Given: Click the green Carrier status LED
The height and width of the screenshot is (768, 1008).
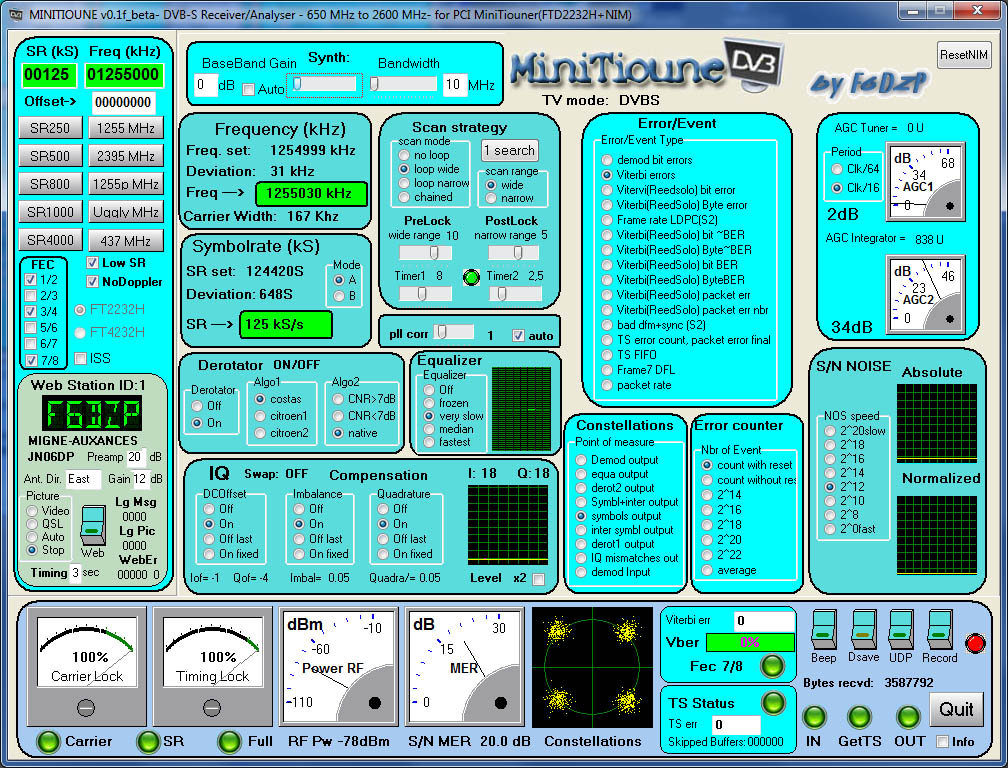Looking at the screenshot, I should click(46, 741).
